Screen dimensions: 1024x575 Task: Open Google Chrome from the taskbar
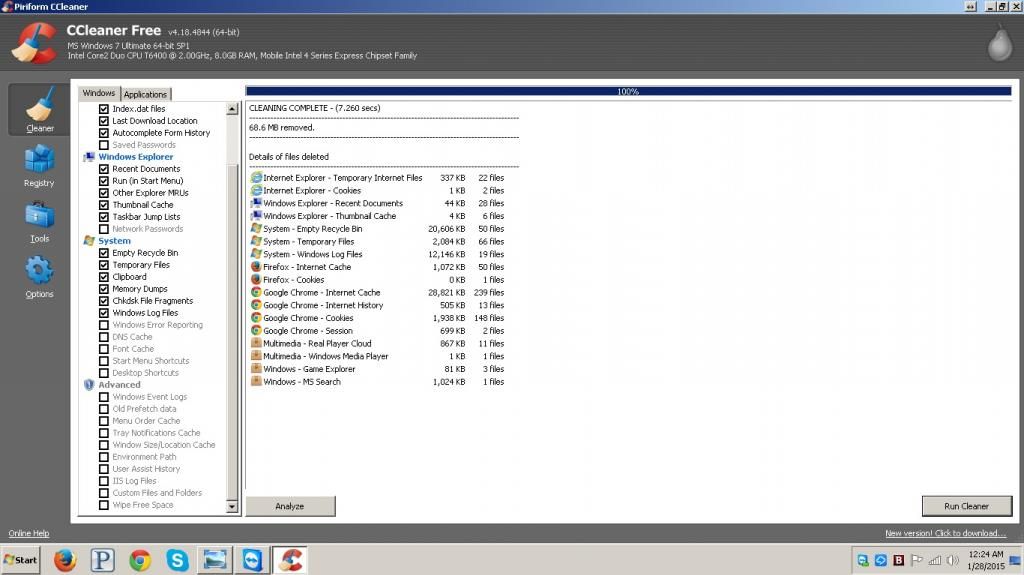(140, 560)
